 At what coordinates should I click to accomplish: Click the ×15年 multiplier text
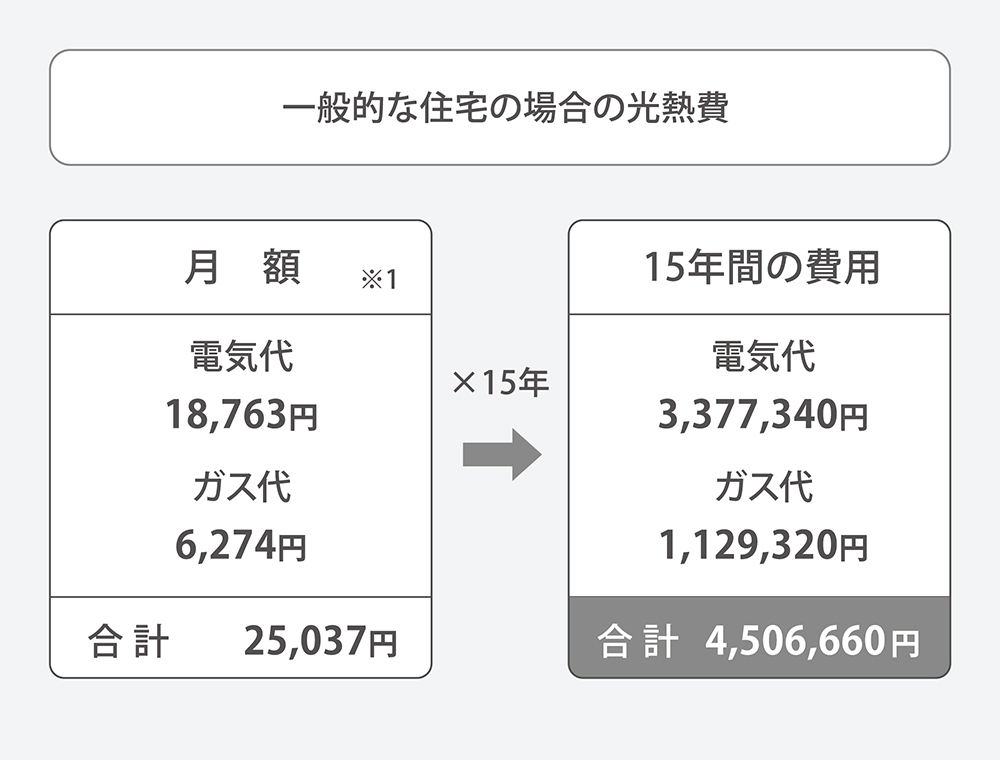point(501,384)
